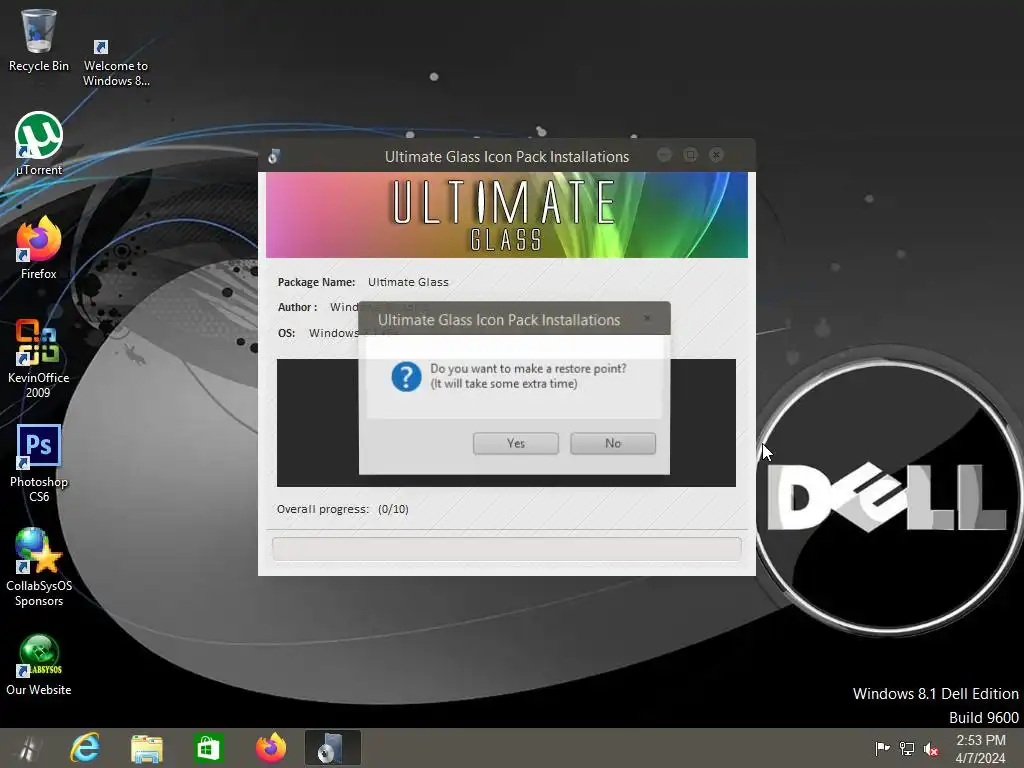1024x768 pixels.
Task: Select the Our Website desktop shortcut
Action: [39, 665]
